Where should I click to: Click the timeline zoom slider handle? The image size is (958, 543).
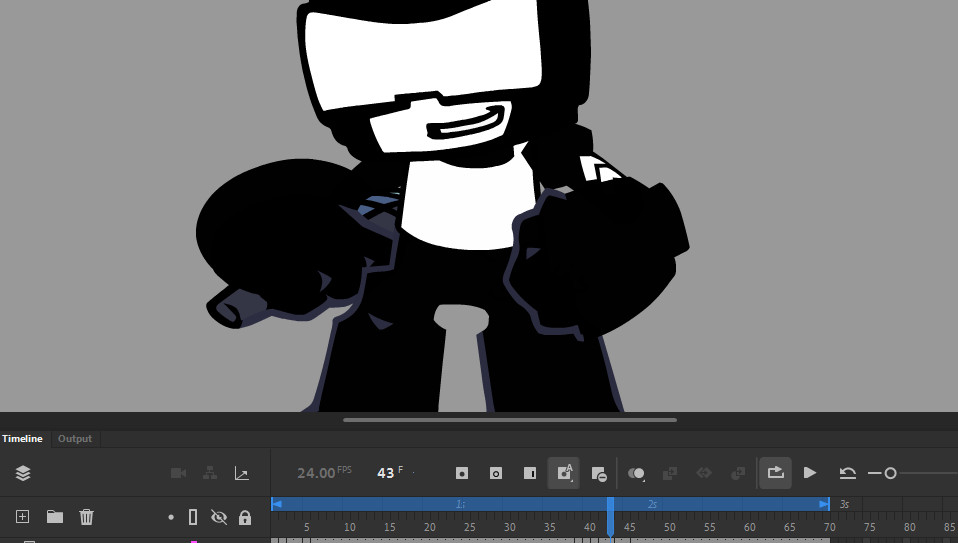coord(890,473)
